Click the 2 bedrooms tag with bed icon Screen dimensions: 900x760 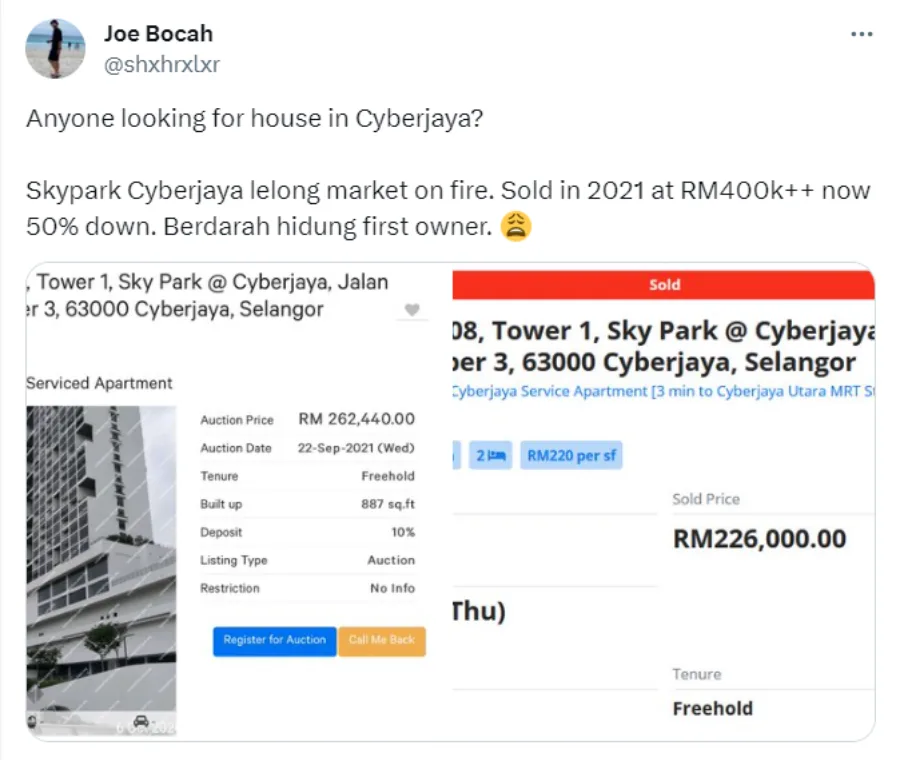491,455
